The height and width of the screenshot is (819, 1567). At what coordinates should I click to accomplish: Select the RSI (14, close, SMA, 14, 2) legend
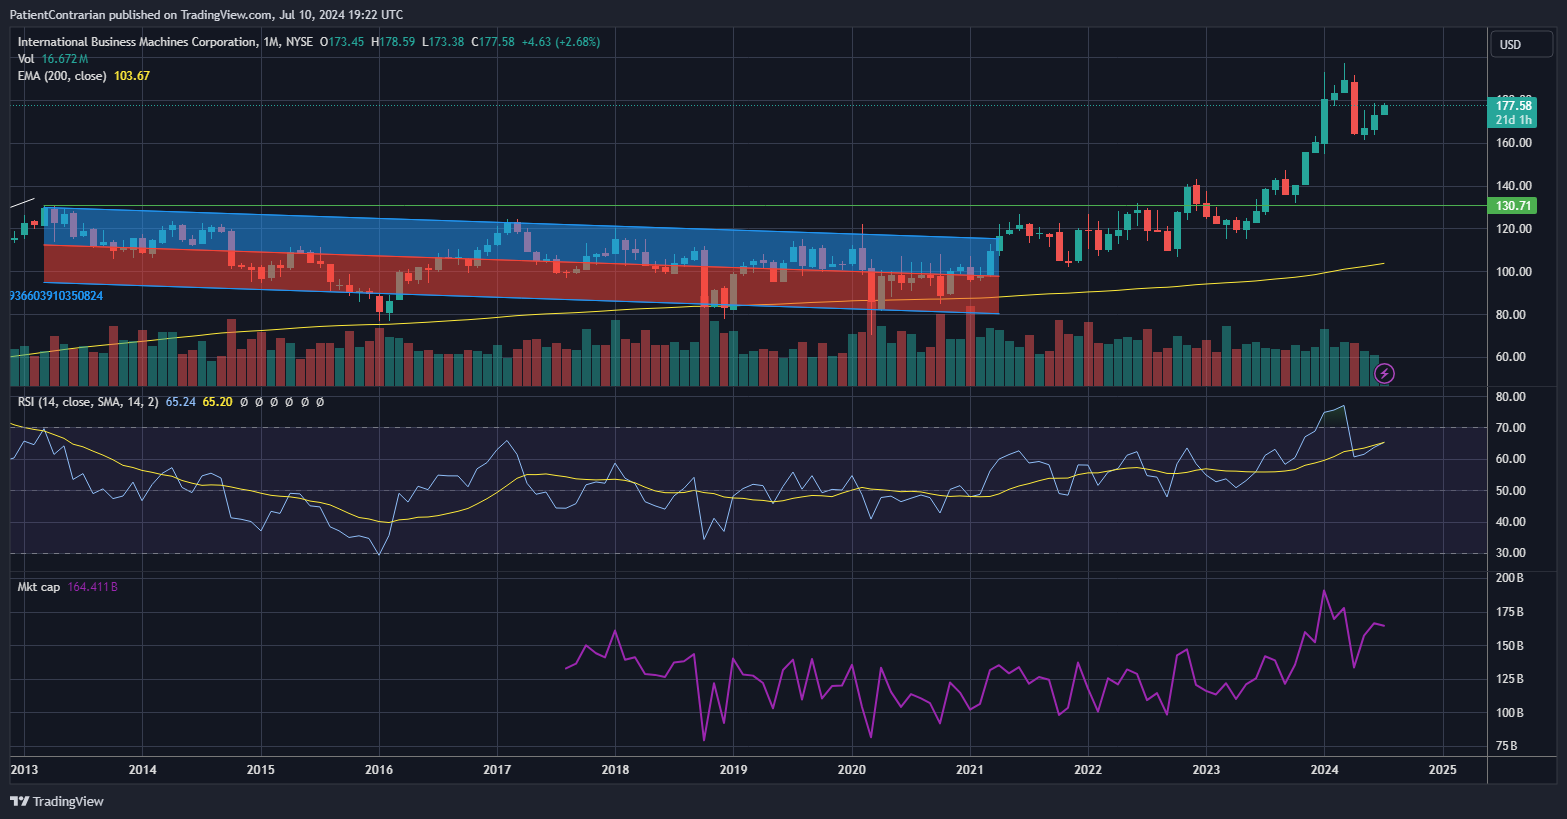click(x=88, y=402)
